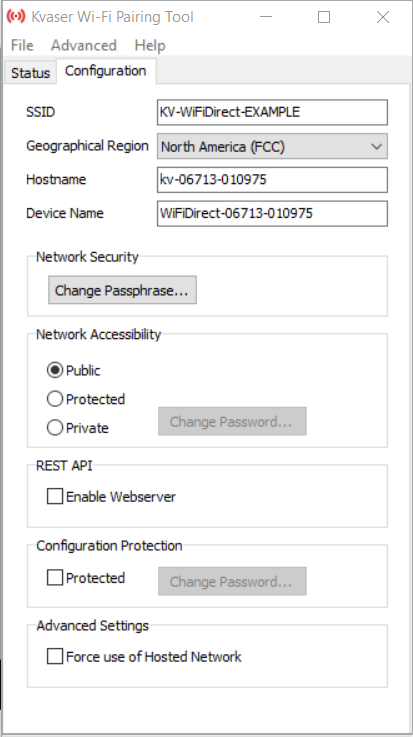Check Protected under Configuration Protection

pyautogui.click(x=86, y=578)
